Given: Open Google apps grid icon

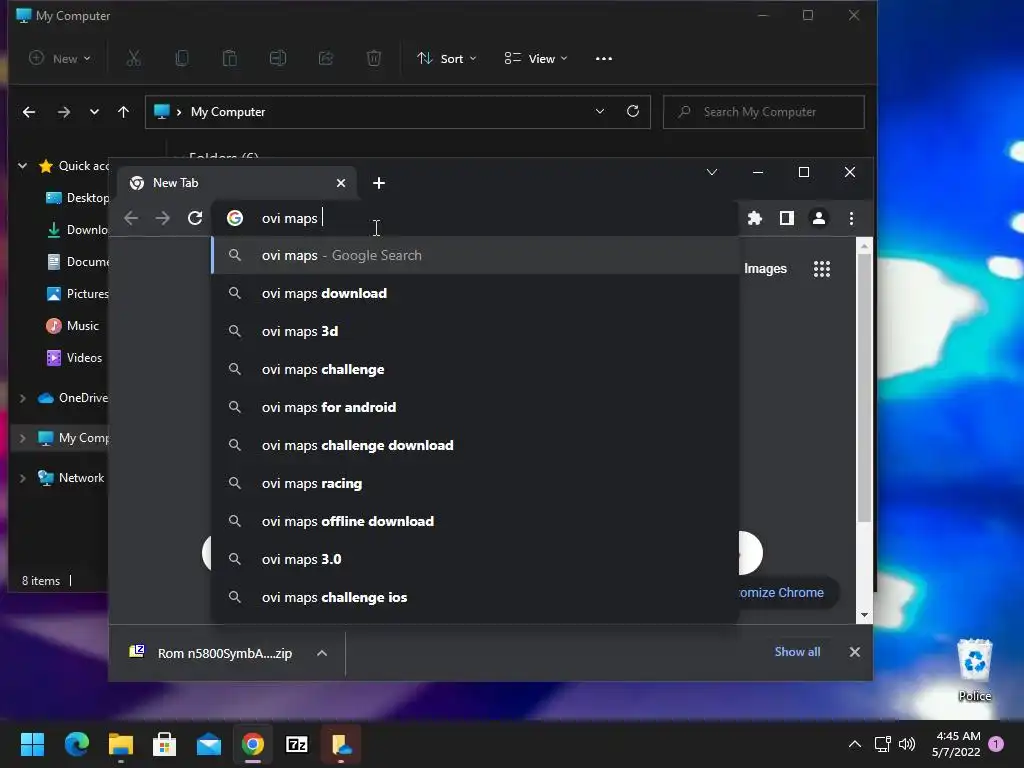Looking at the screenshot, I should [822, 268].
